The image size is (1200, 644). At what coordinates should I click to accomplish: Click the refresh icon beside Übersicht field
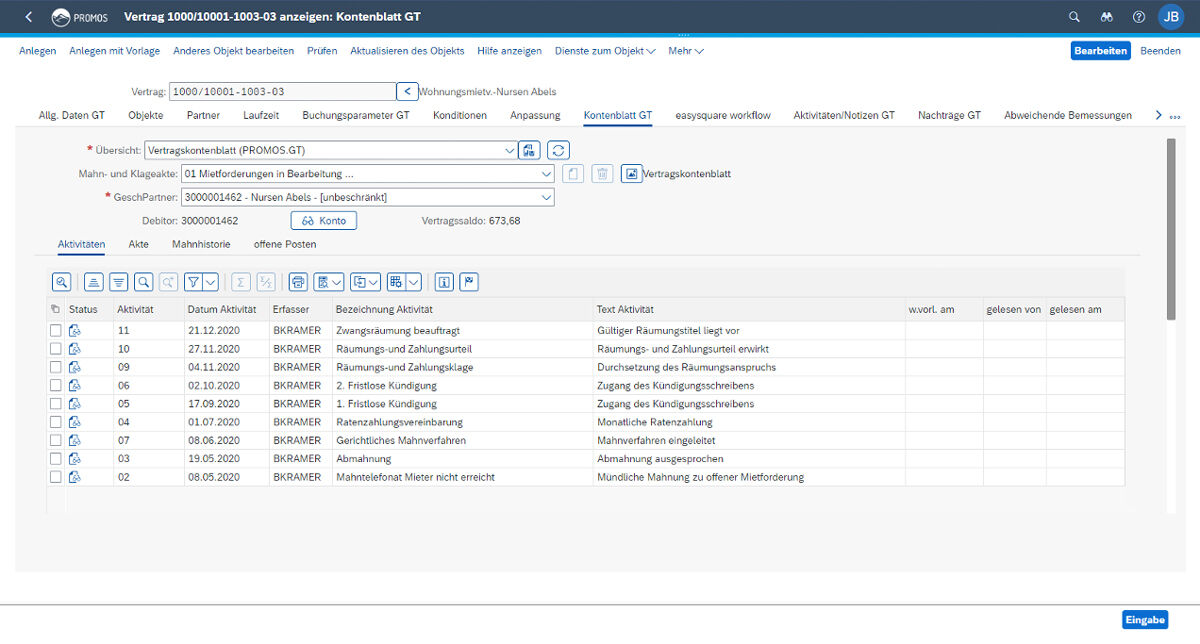558,150
